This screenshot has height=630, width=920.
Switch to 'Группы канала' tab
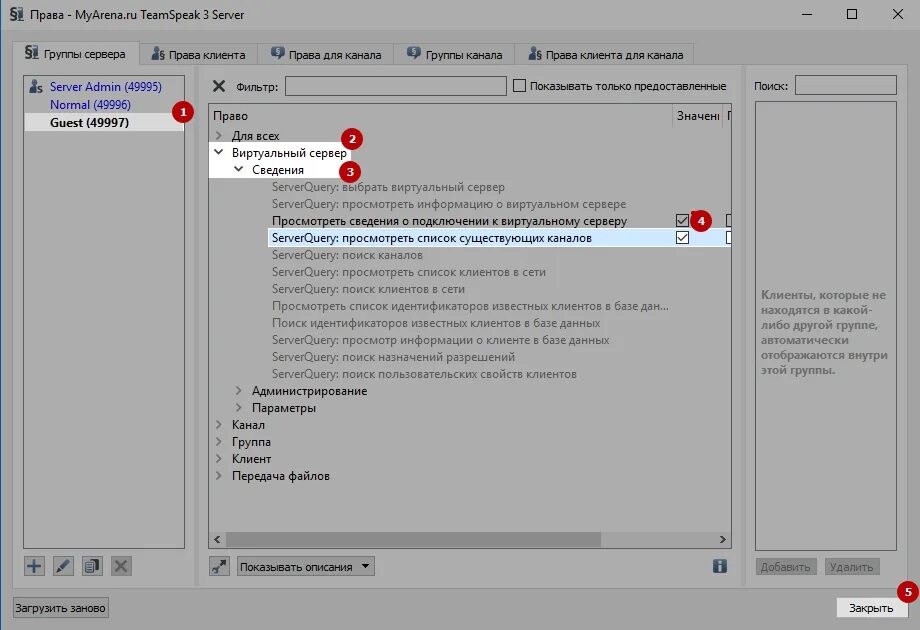click(454, 55)
